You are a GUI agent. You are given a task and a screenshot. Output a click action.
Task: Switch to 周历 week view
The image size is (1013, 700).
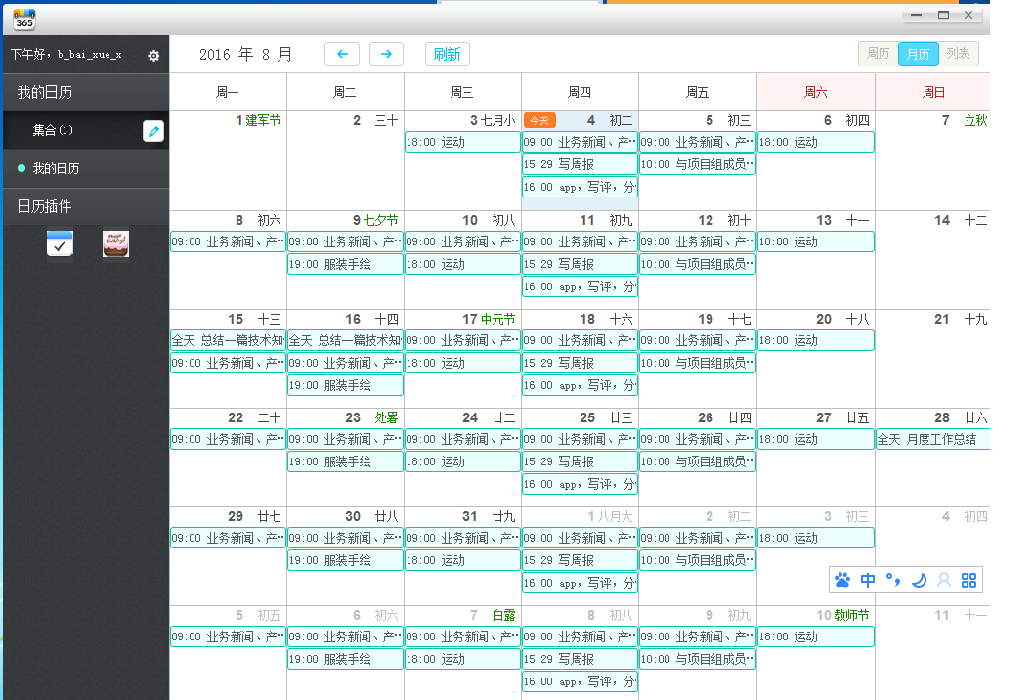coord(878,54)
